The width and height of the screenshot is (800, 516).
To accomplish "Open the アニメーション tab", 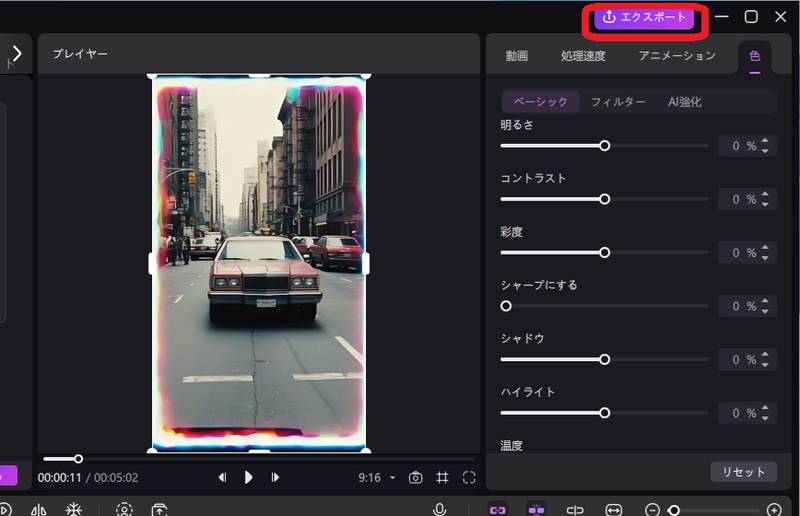I will pyautogui.click(x=677, y=56).
